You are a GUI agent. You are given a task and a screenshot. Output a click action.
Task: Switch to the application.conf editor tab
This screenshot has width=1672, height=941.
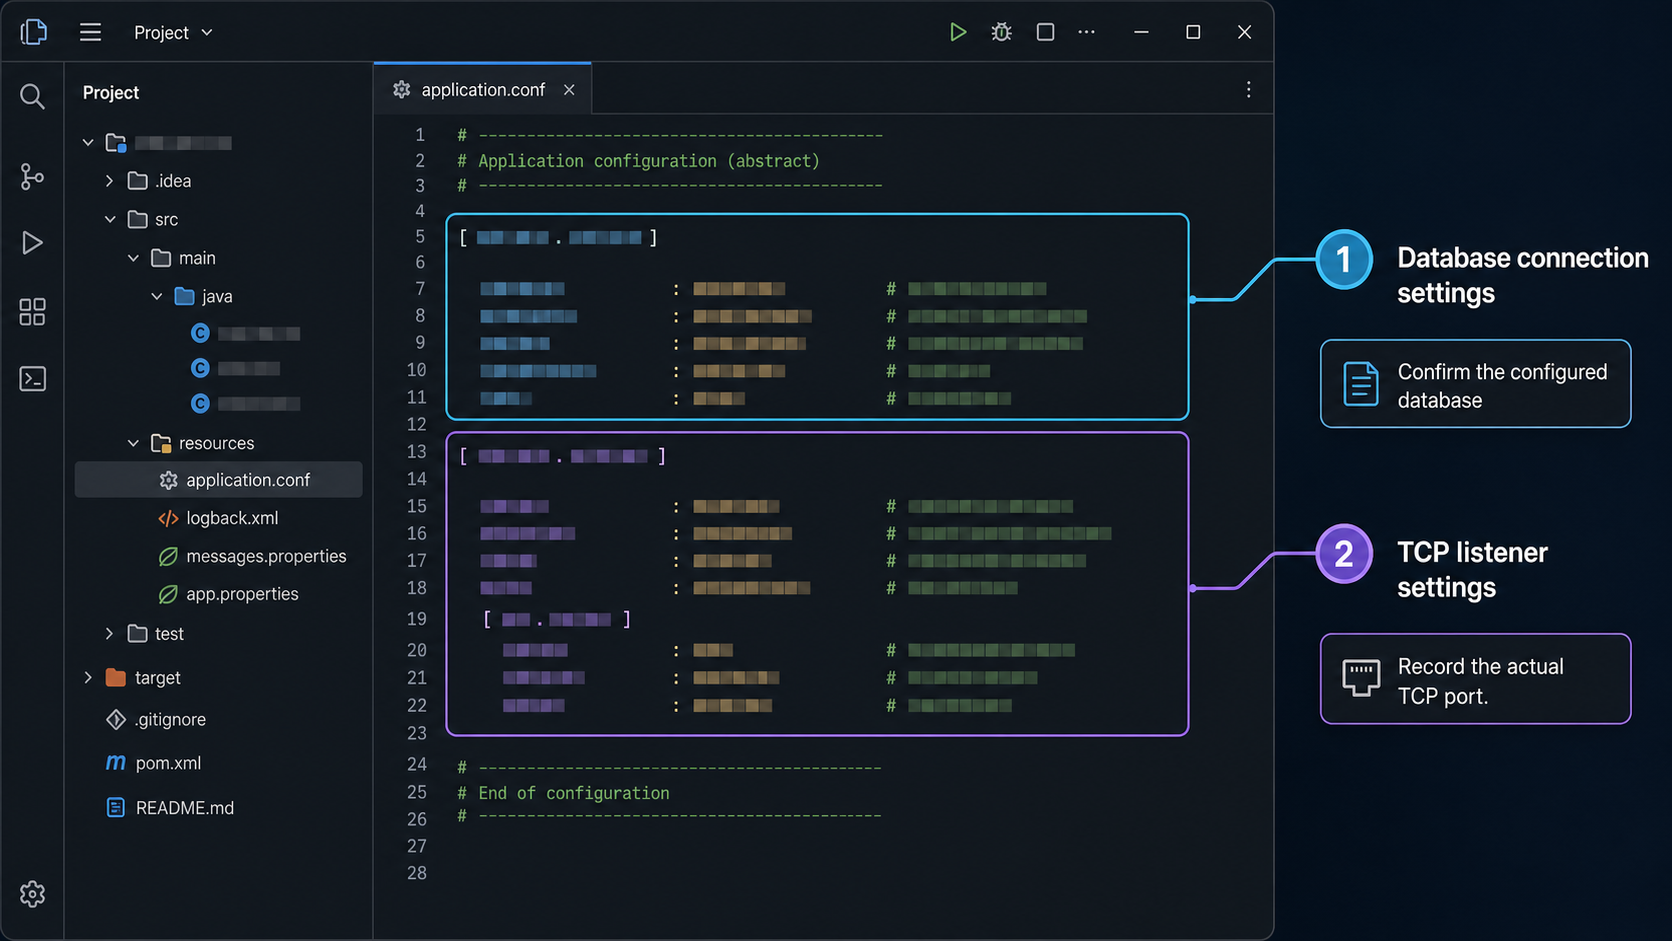pyautogui.click(x=482, y=90)
